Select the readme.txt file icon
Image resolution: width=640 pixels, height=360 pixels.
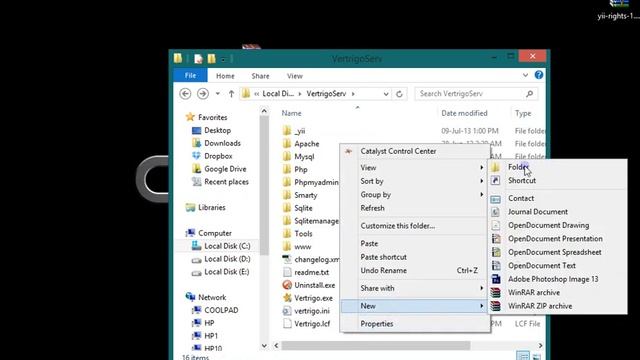point(287,272)
